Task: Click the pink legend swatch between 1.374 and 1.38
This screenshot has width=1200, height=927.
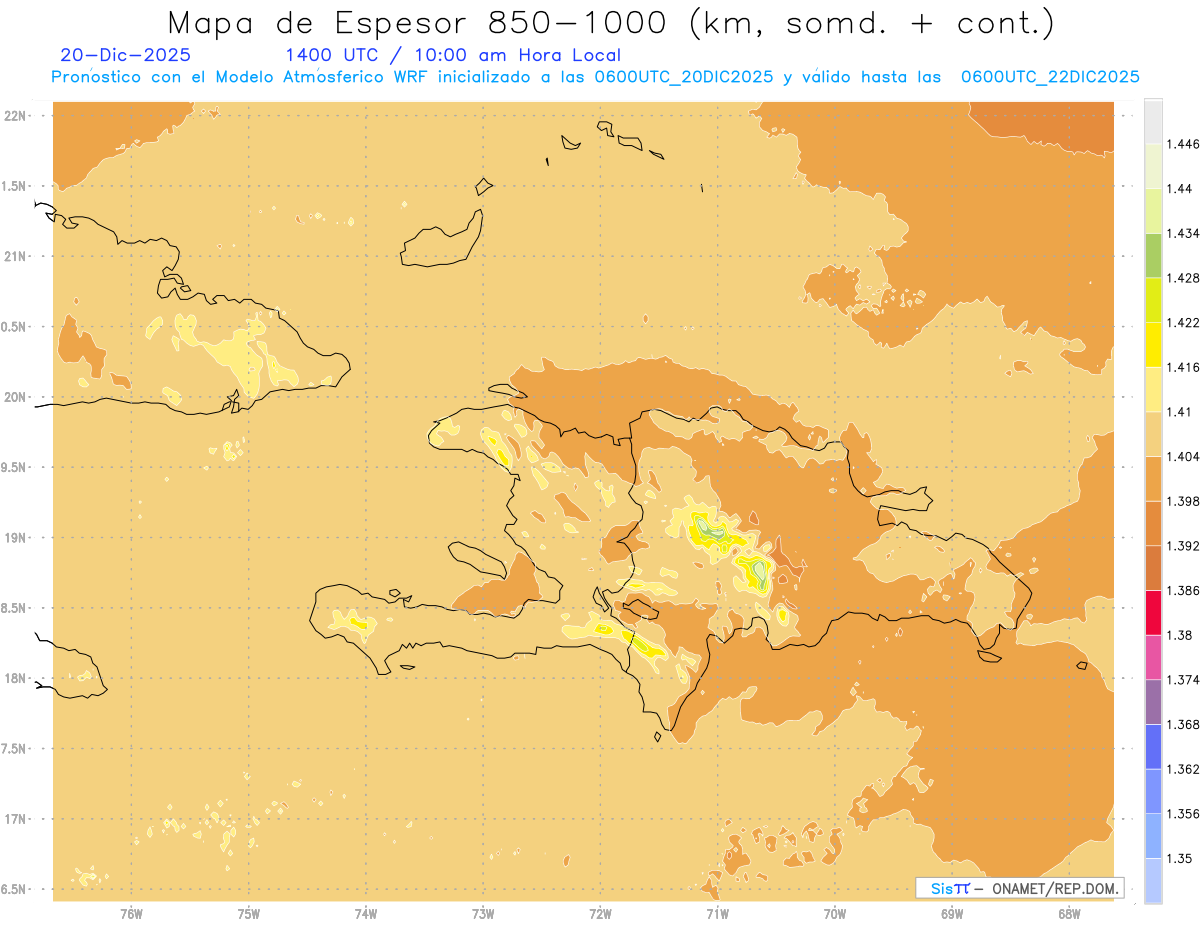Action: click(1153, 657)
